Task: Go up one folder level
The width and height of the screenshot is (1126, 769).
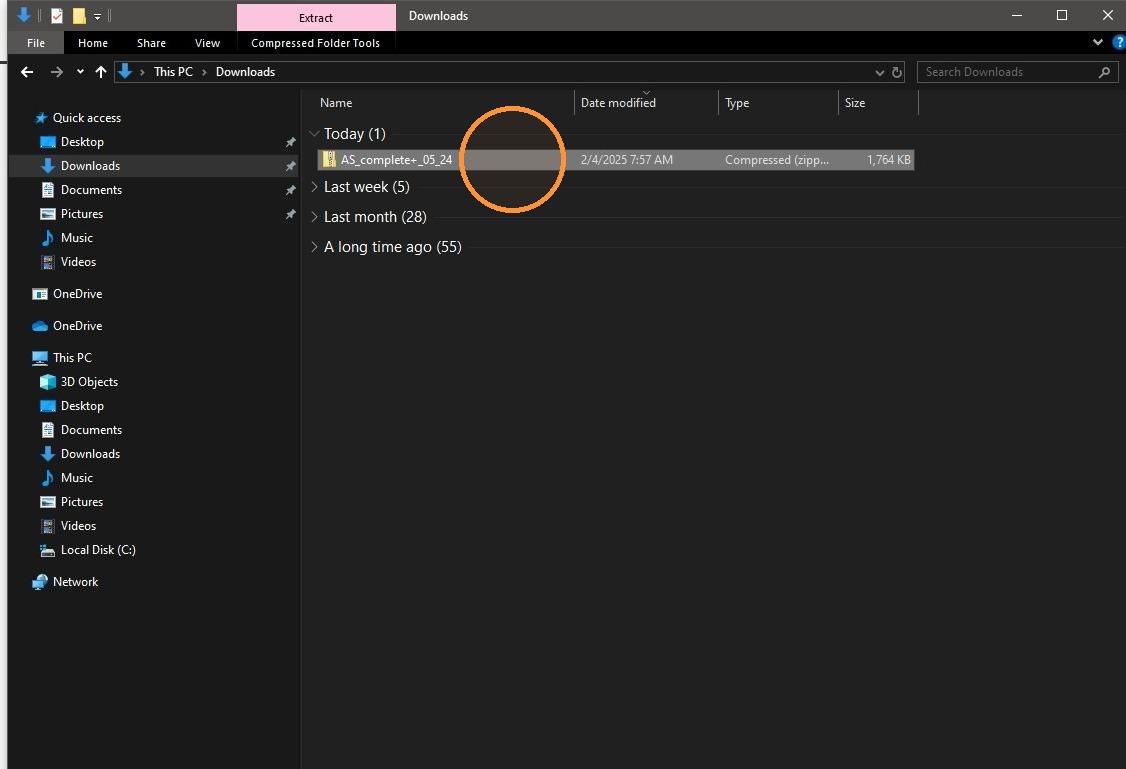Action: pos(101,72)
